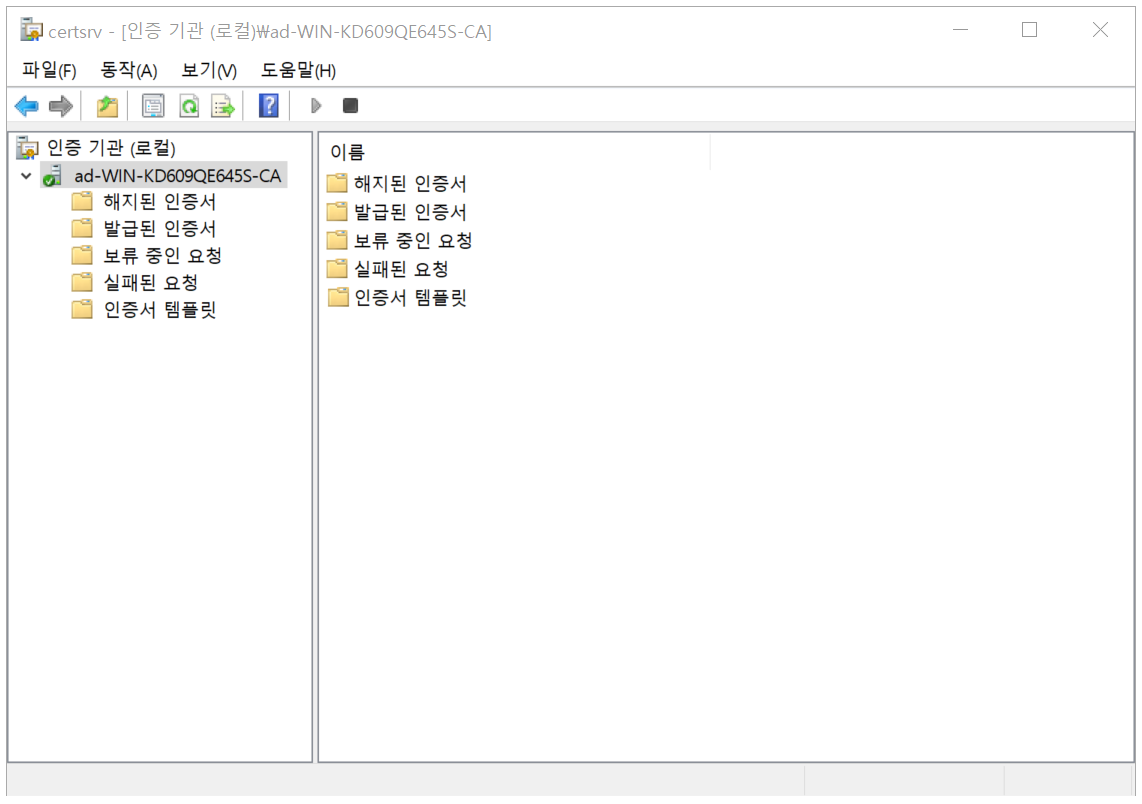Click folder icon of 실패된 요청 in tree
The width and height of the screenshot is (1142, 804).
click(x=82, y=282)
